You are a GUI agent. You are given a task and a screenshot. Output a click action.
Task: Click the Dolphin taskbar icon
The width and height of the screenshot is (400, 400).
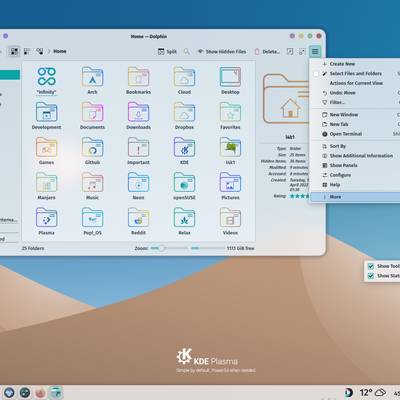point(56,392)
